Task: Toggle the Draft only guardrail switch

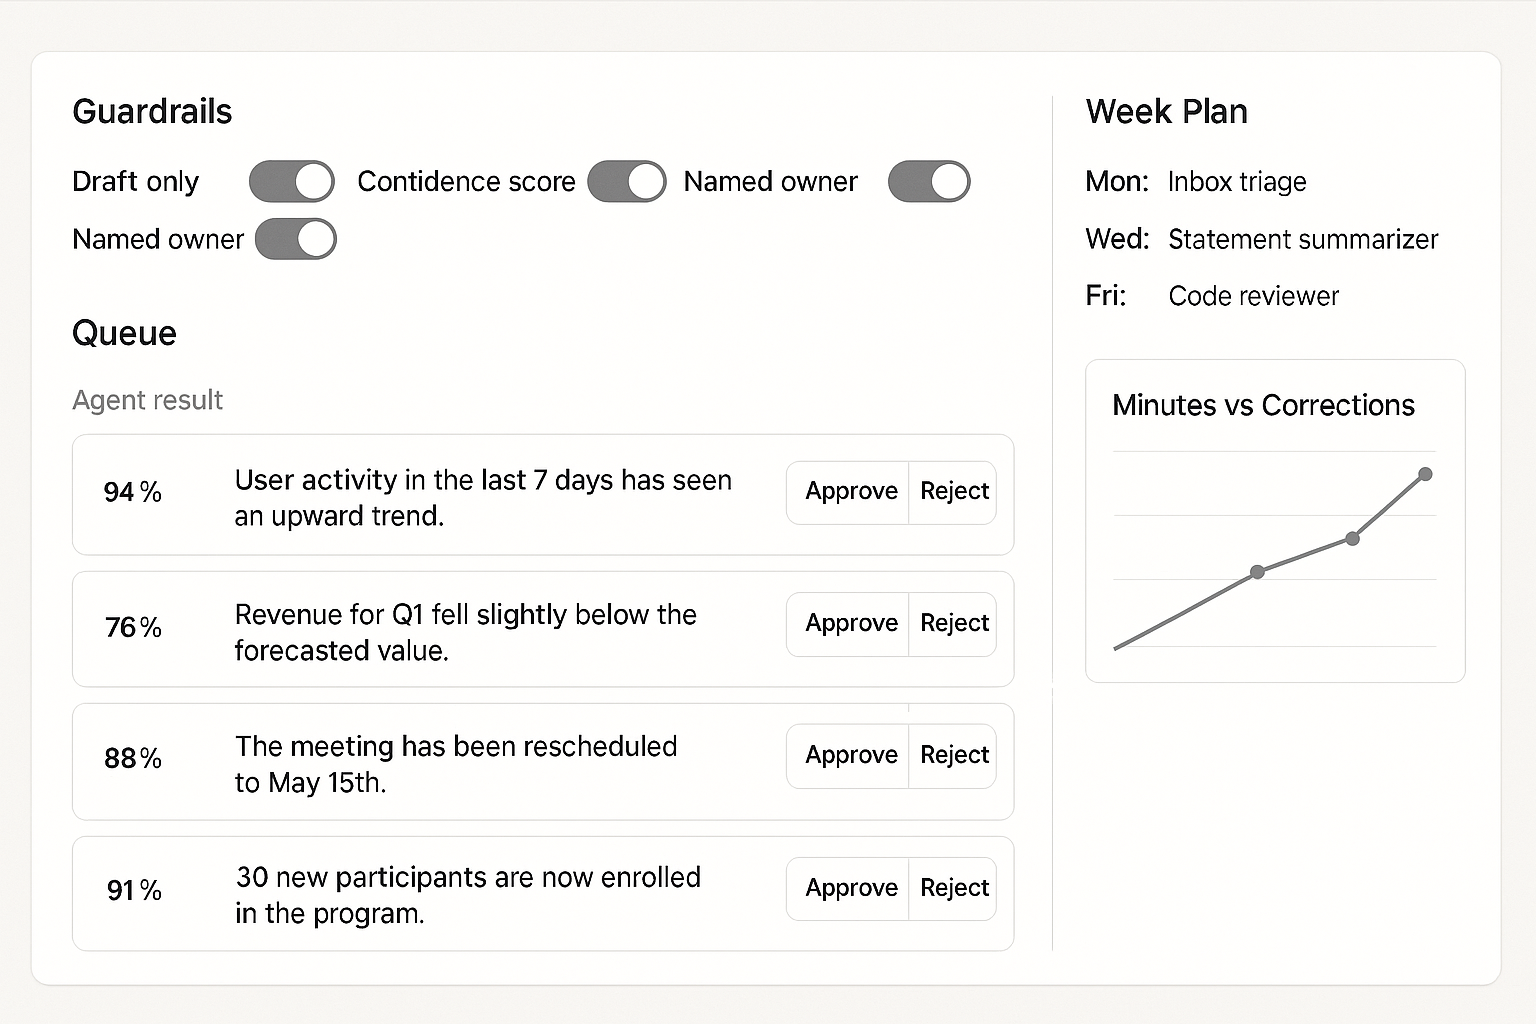Action: click(291, 182)
